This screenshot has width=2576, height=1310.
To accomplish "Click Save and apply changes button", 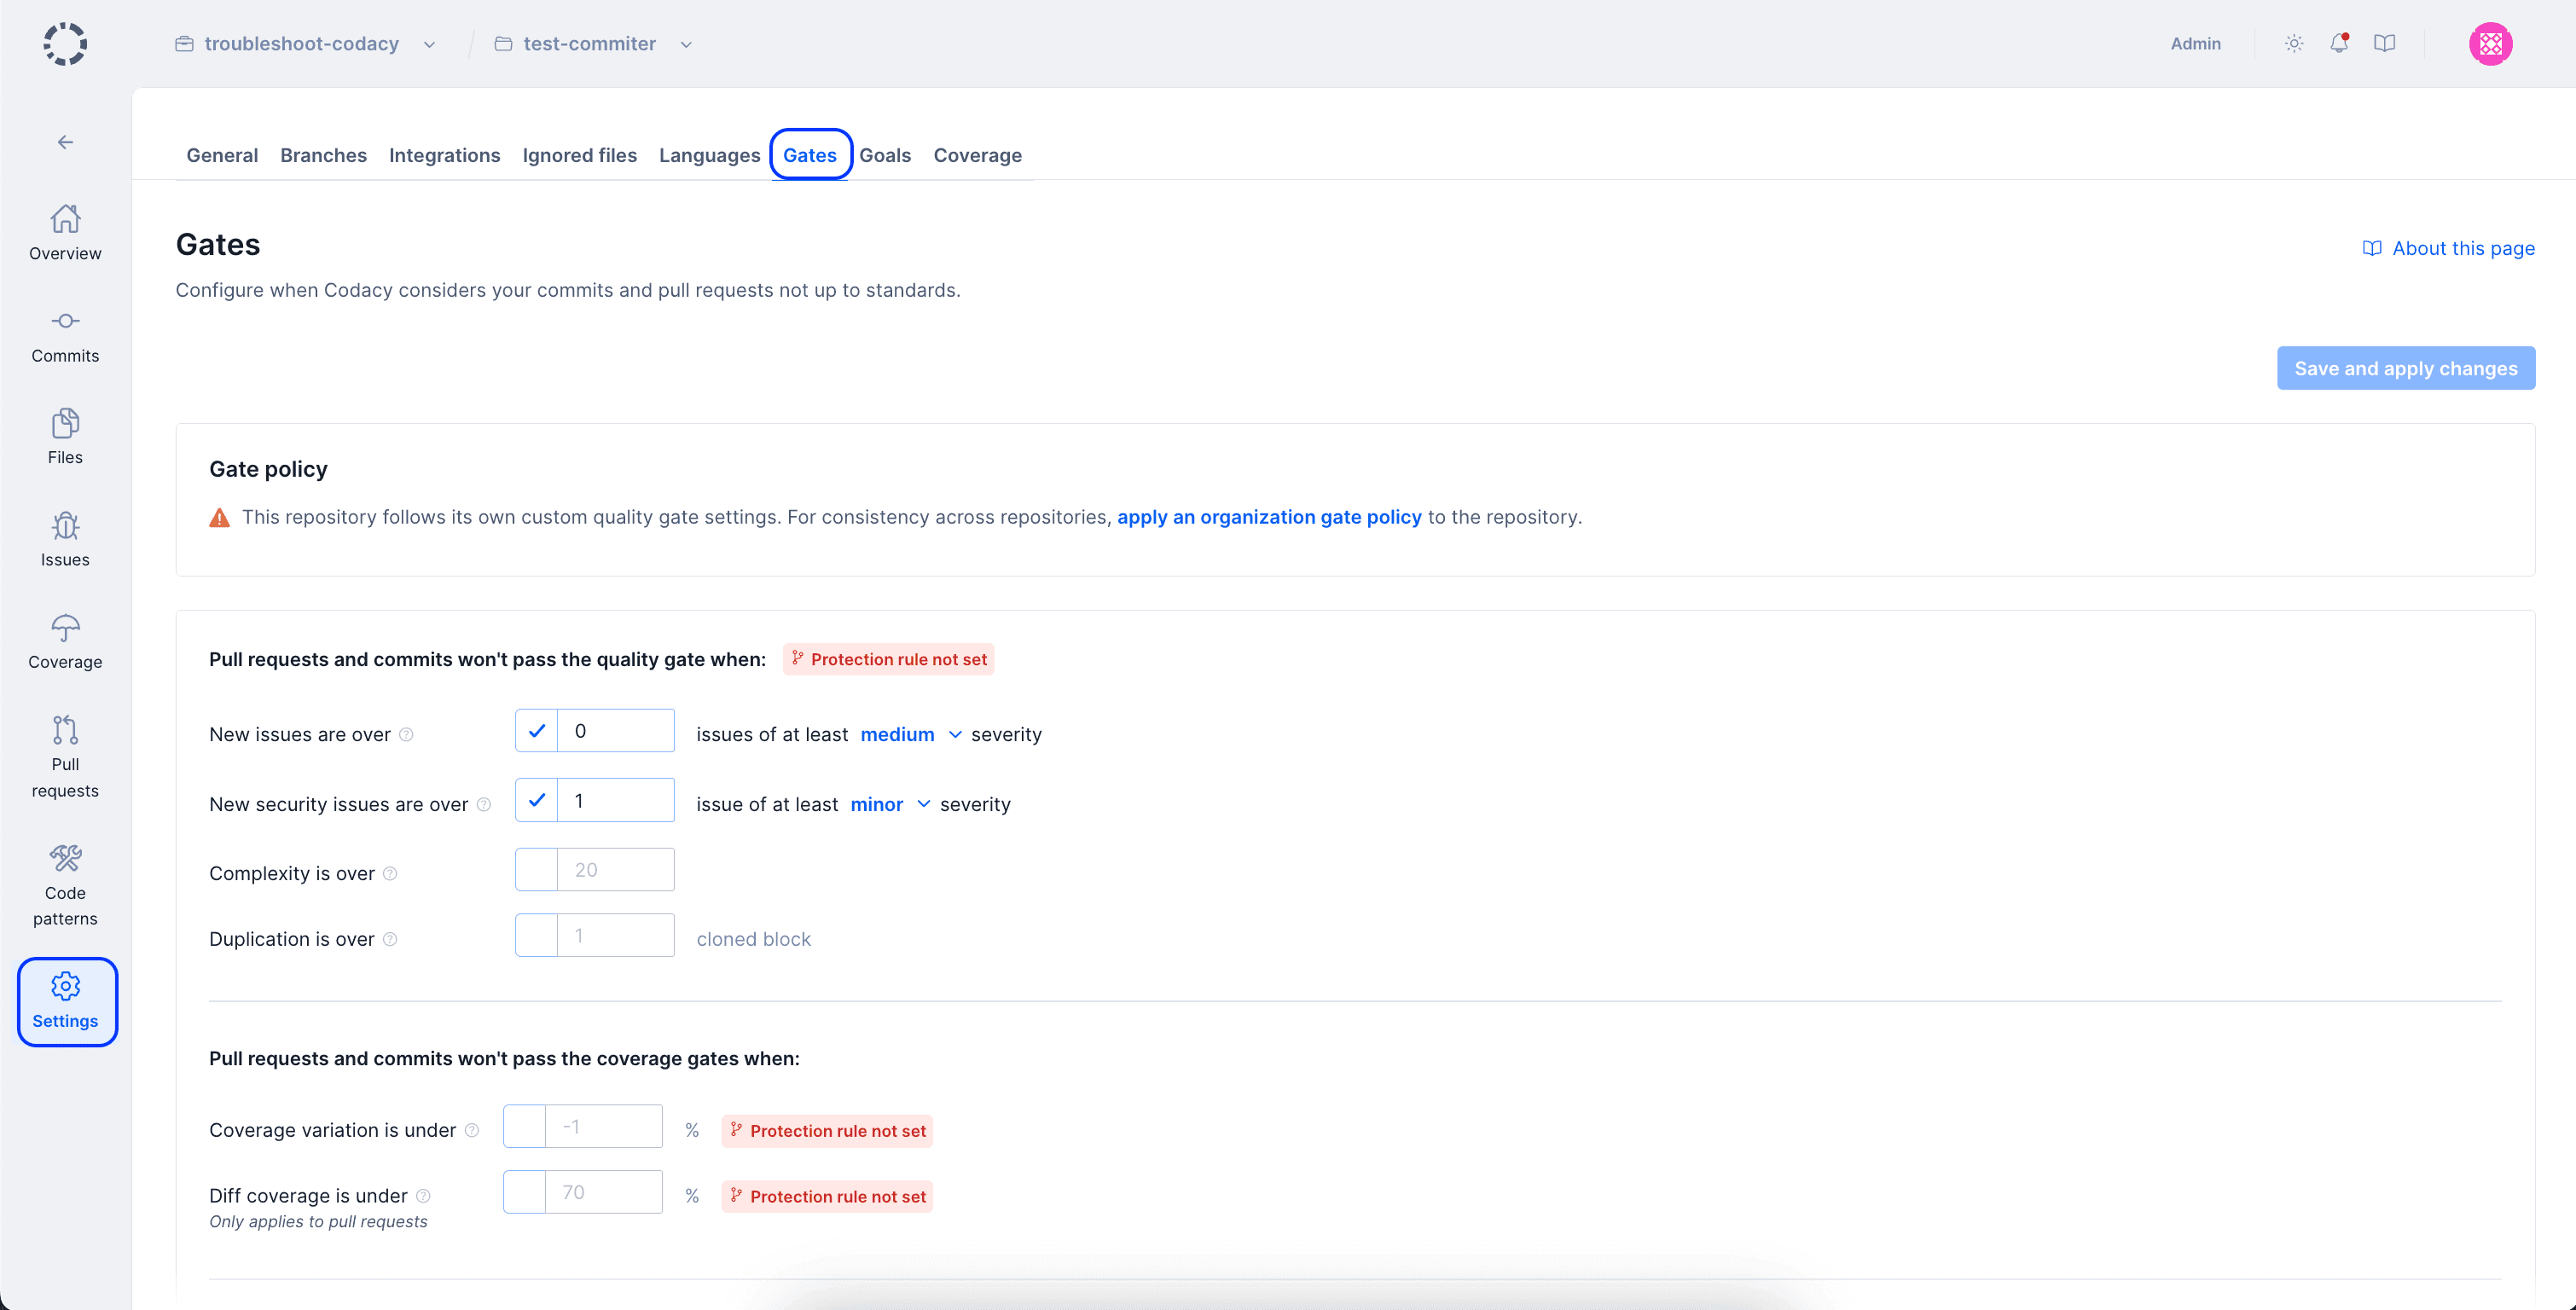I will point(2405,368).
